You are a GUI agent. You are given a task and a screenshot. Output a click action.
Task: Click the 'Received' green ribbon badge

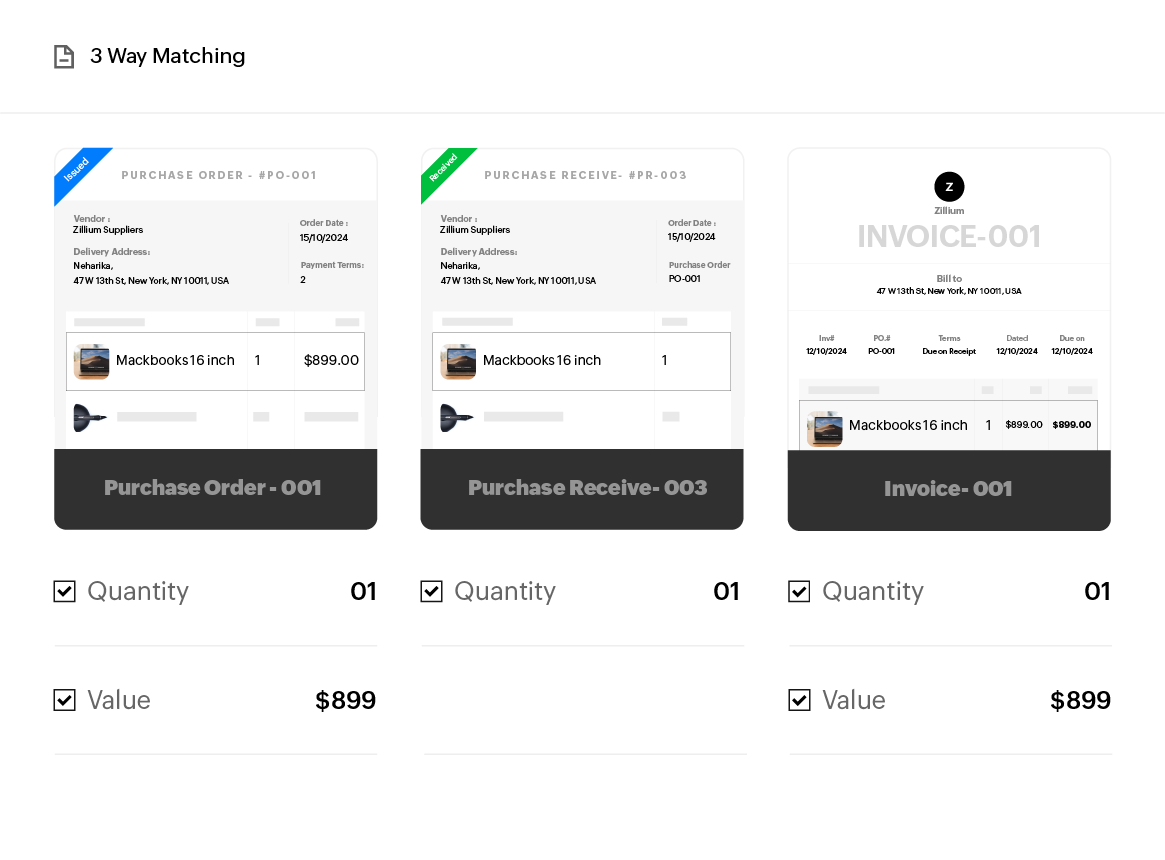444,172
